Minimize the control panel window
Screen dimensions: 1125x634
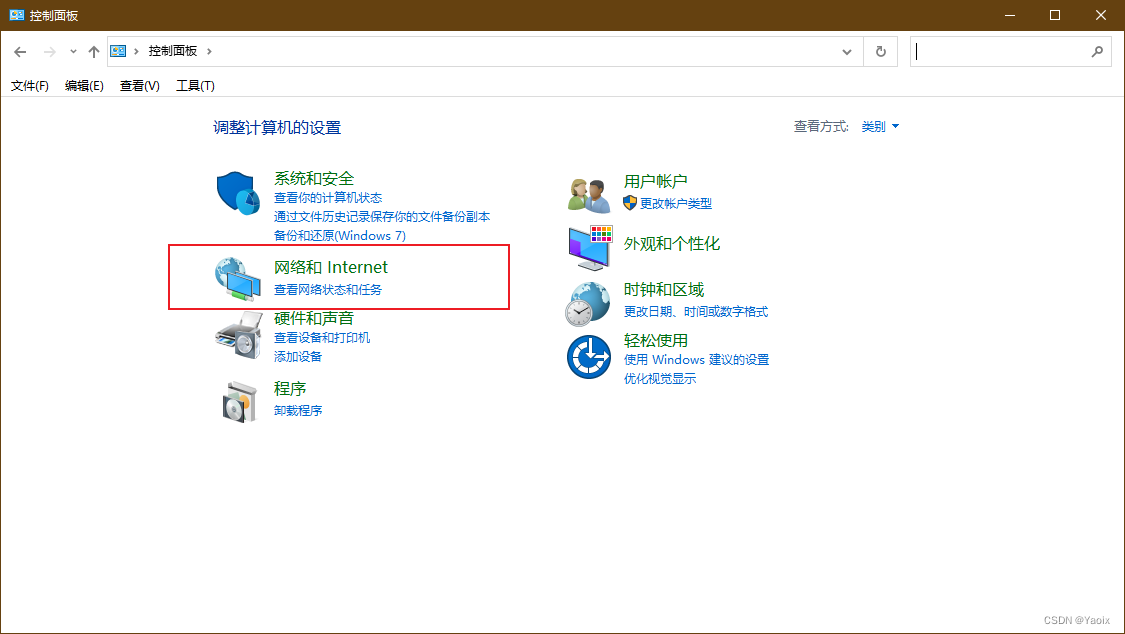coord(1009,15)
